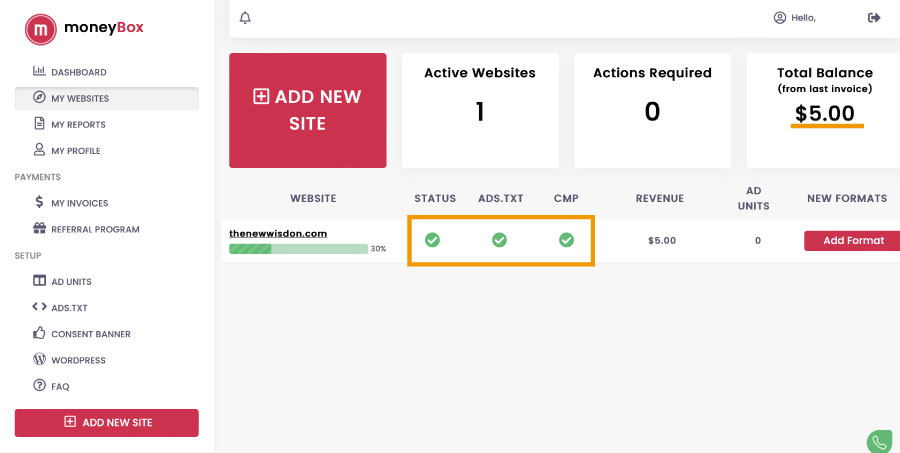Click the Consent Banner thumbs-up icon
900x453 pixels.
pyautogui.click(x=39, y=333)
